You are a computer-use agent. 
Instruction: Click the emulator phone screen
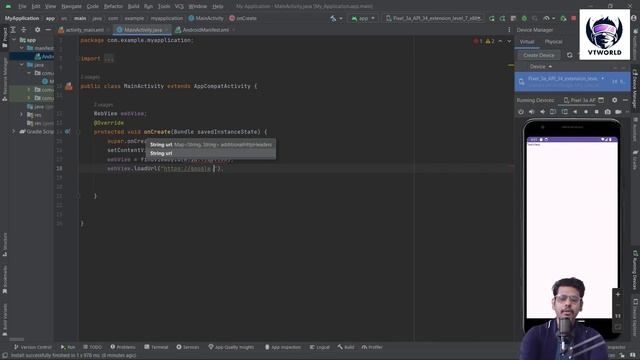pyautogui.click(x=571, y=229)
